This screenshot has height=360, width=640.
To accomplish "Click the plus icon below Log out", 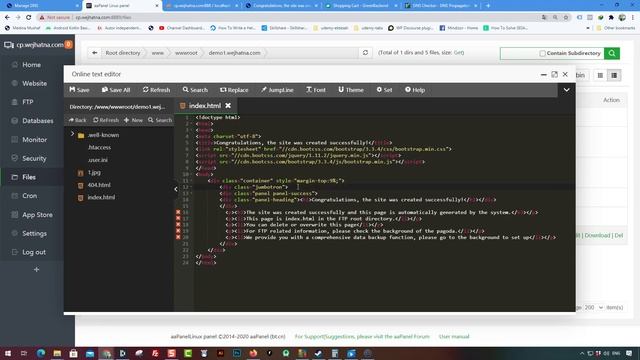I will coord(36,270).
